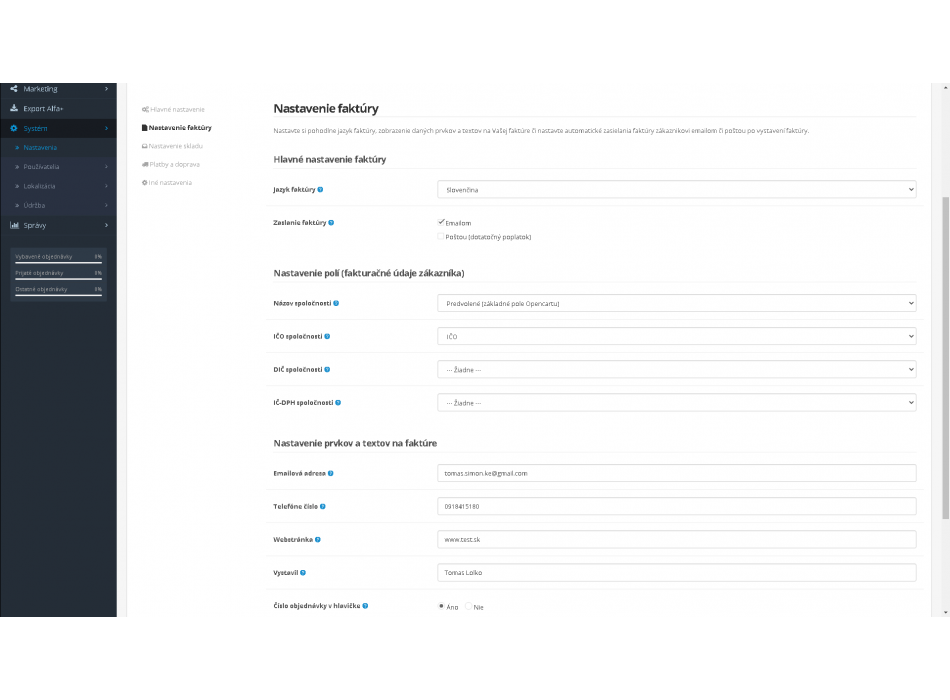Click help icon next to Vystavil
This screenshot has height=700, width=950.
coord(303,573)
